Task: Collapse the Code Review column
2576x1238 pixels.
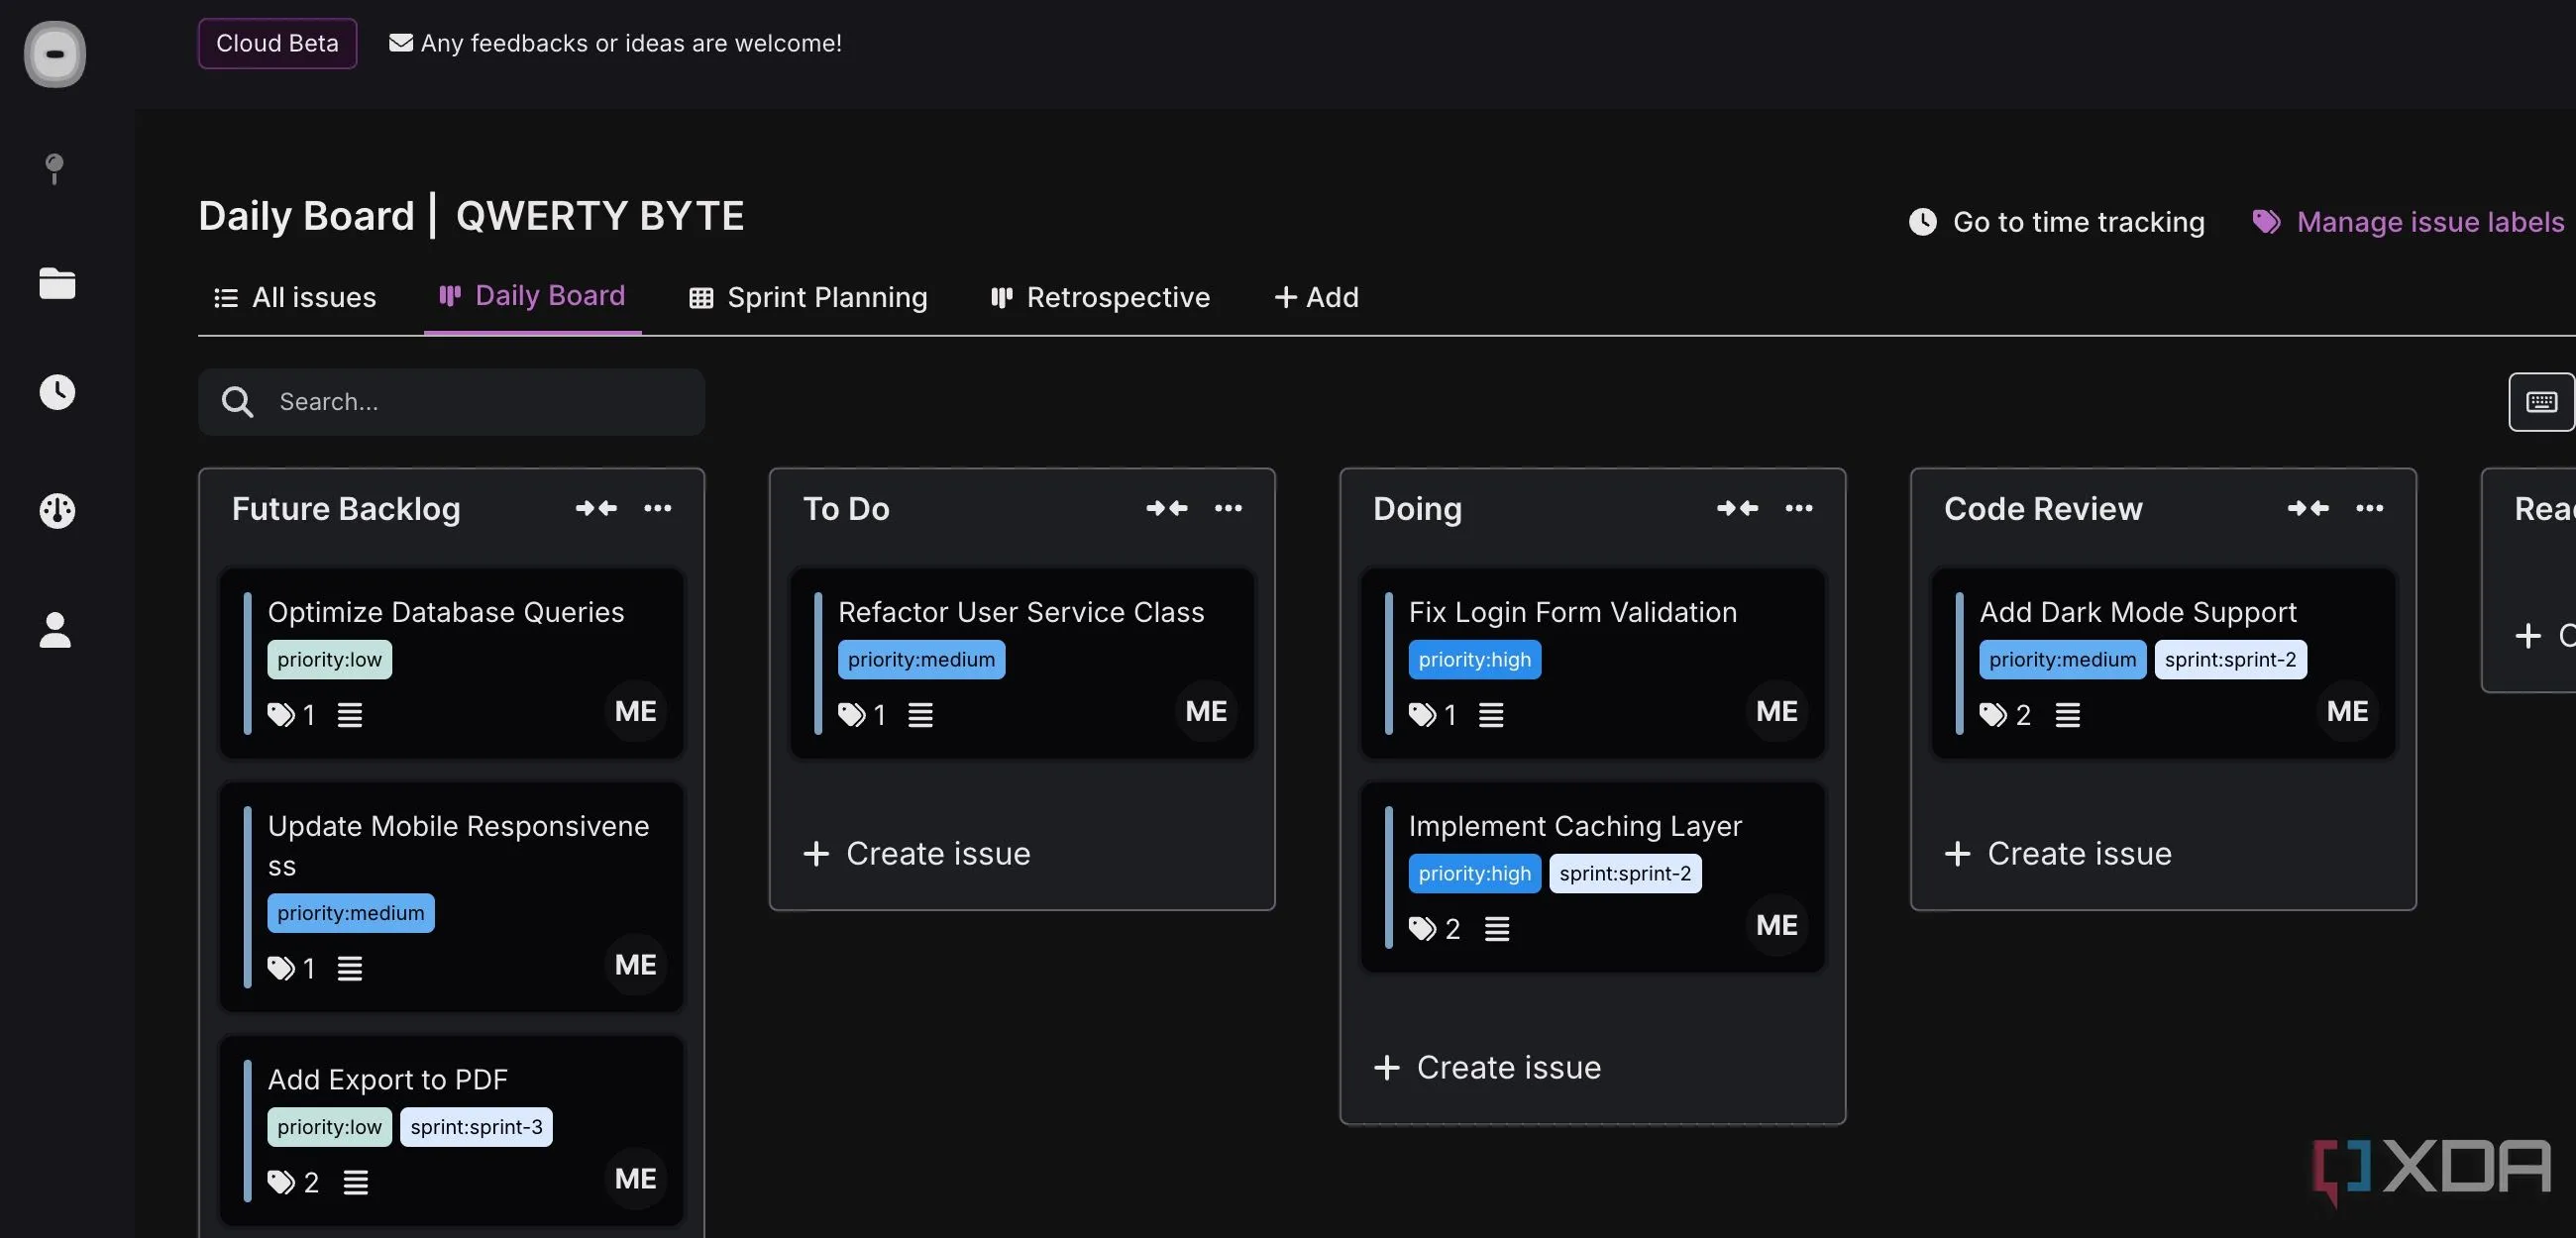Action: click(x=2308, y=508)
